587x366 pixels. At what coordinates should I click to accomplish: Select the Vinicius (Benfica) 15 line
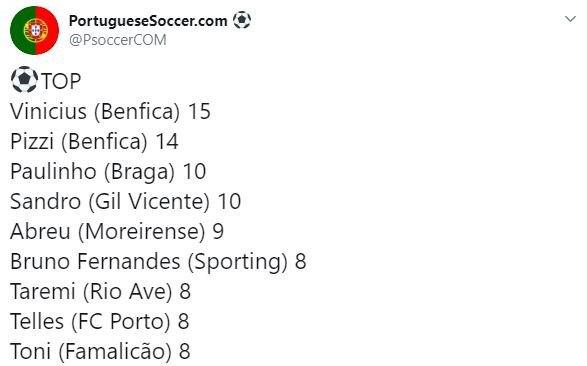pyautogui.click(x=110, y=112)
